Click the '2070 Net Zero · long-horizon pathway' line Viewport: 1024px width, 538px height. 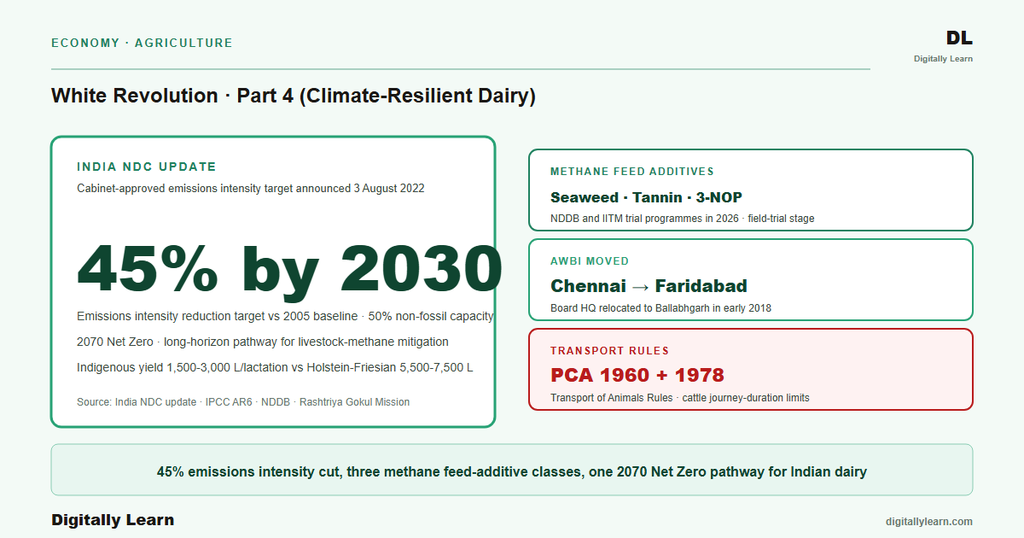click(x=263, y=342)
